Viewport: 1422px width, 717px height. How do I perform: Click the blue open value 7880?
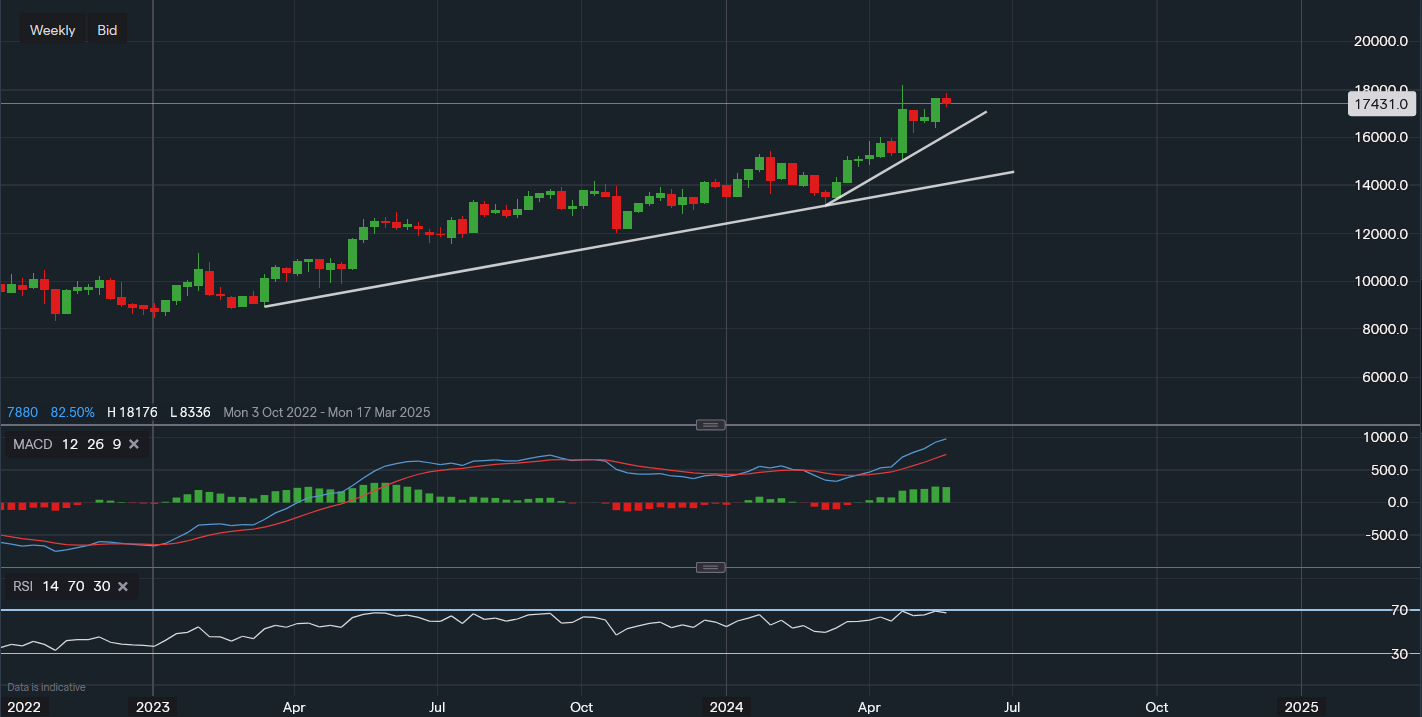click(22, 412)
